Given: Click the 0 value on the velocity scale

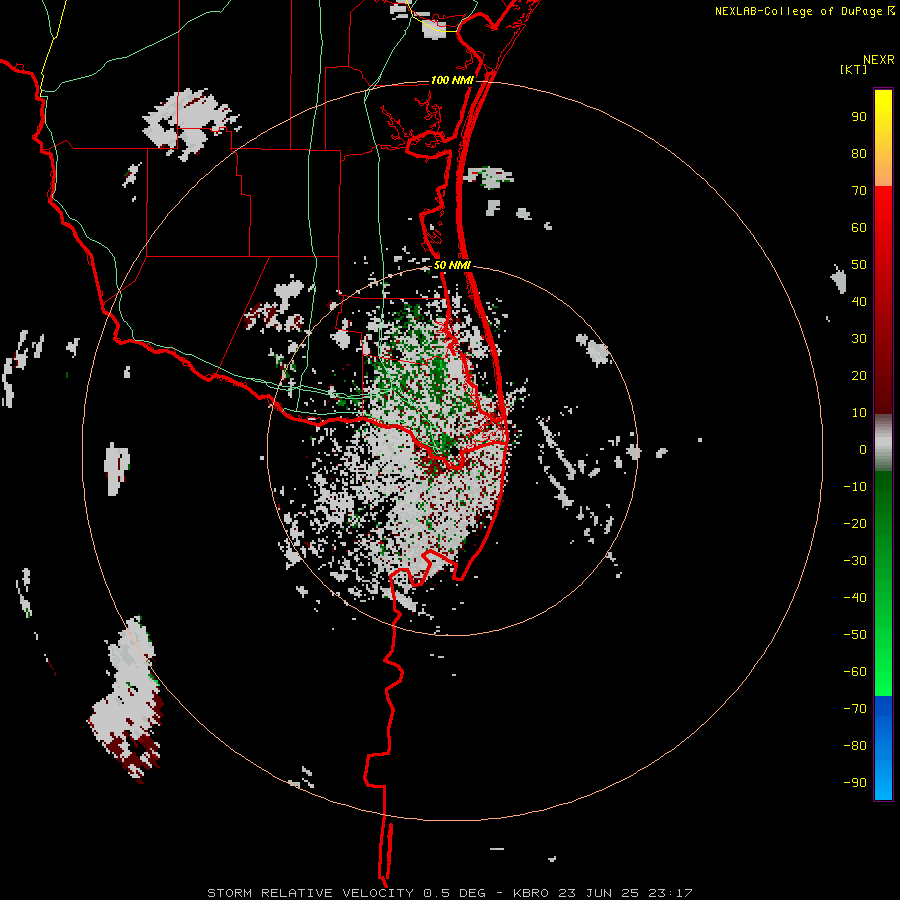Looking at the screenshot, I should 863,449.
